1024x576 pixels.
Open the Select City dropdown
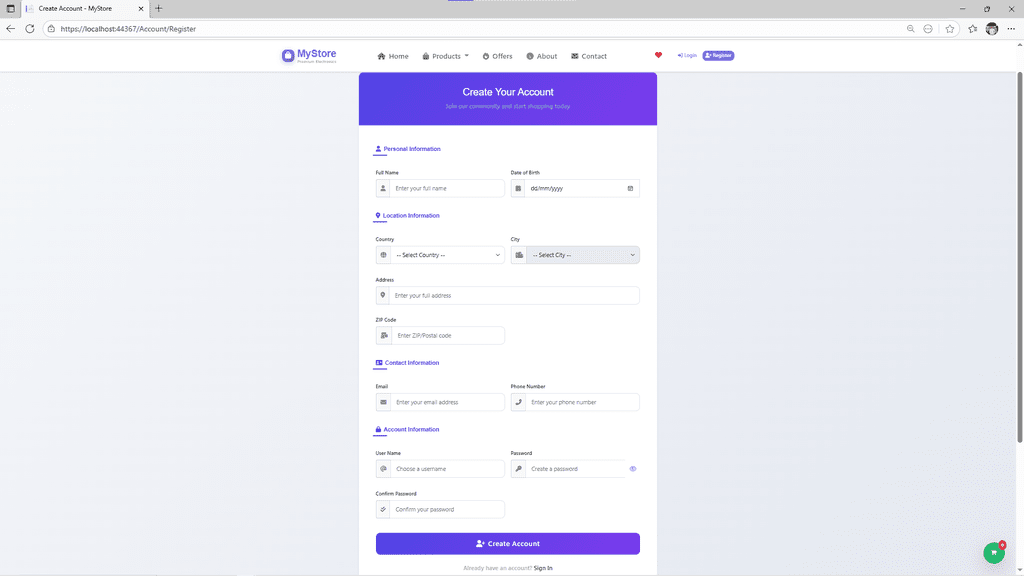point(583,255)
